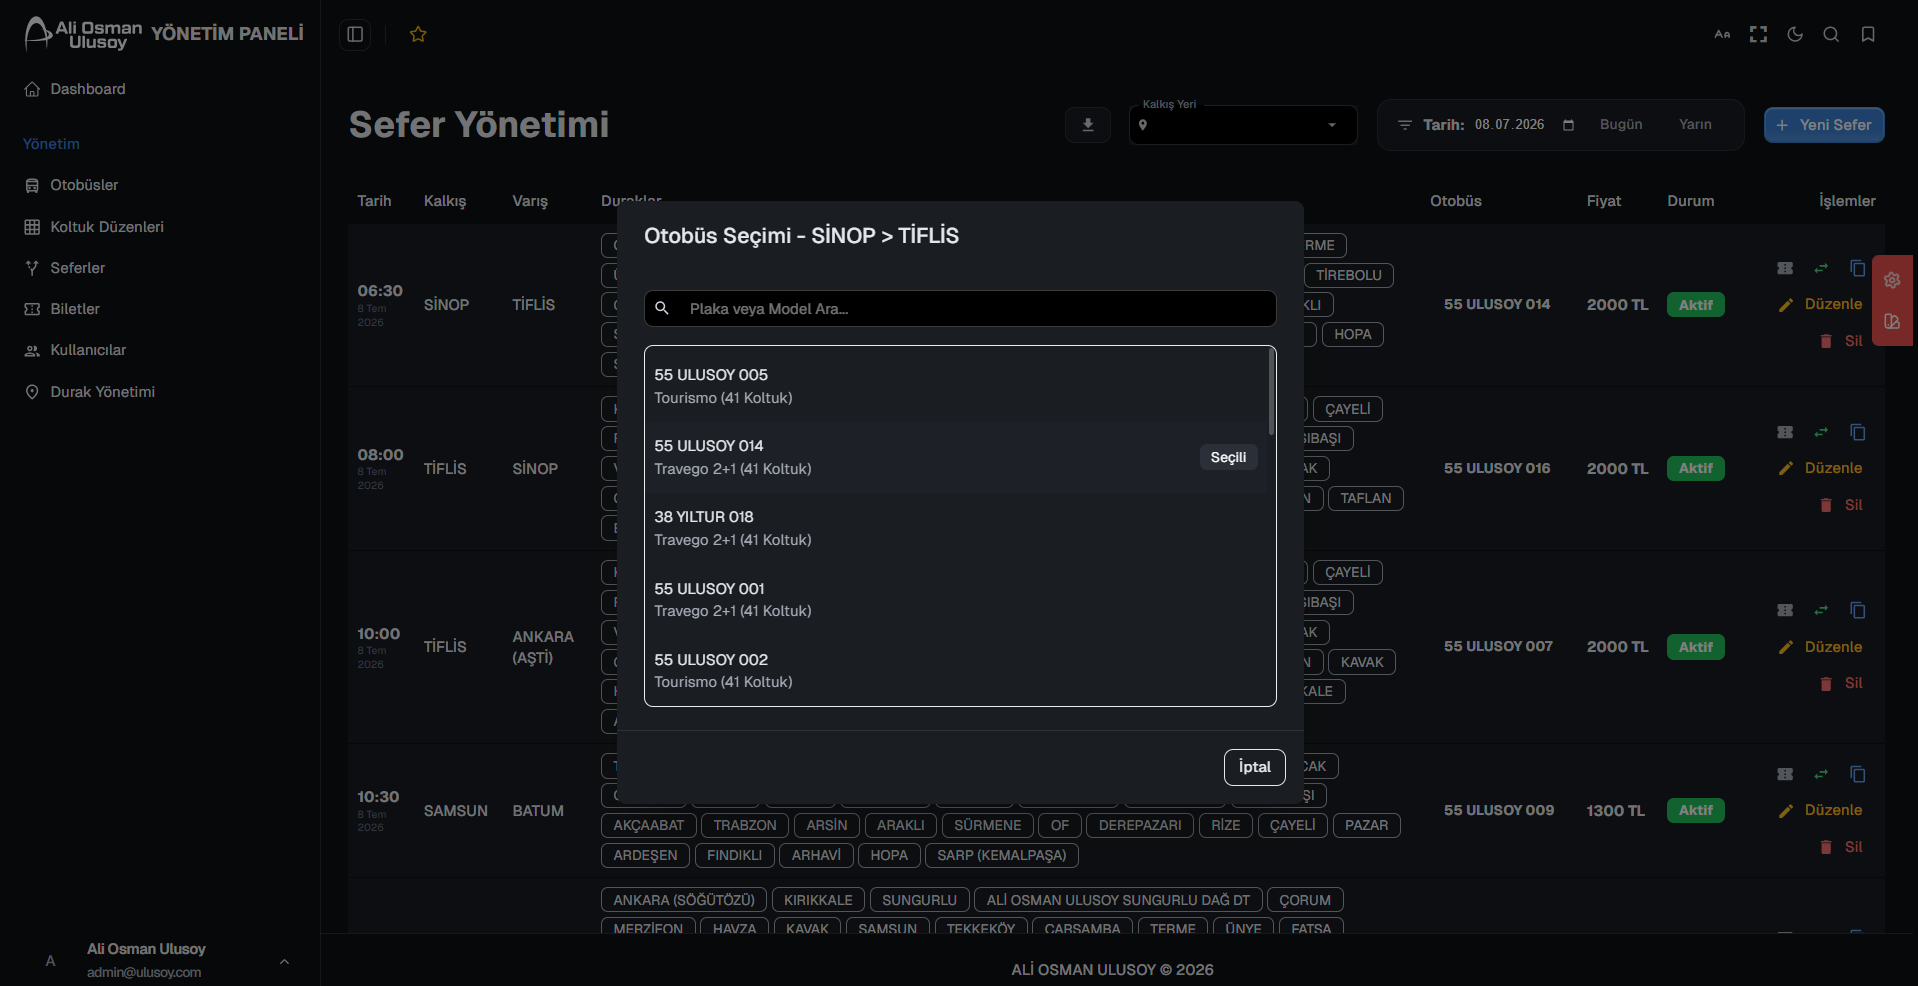Click the favorite star icon
1918x986 pixels.
coord(418,35)
